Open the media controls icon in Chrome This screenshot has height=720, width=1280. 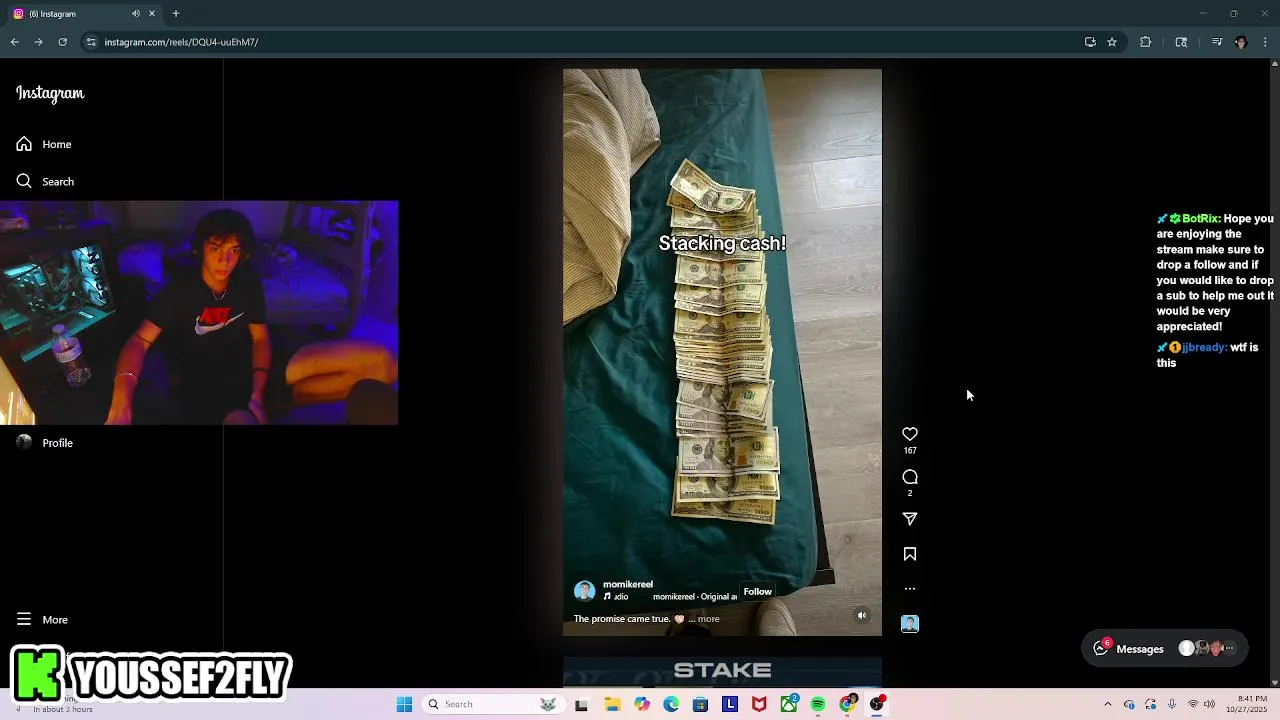click(x=1217, y=42)
